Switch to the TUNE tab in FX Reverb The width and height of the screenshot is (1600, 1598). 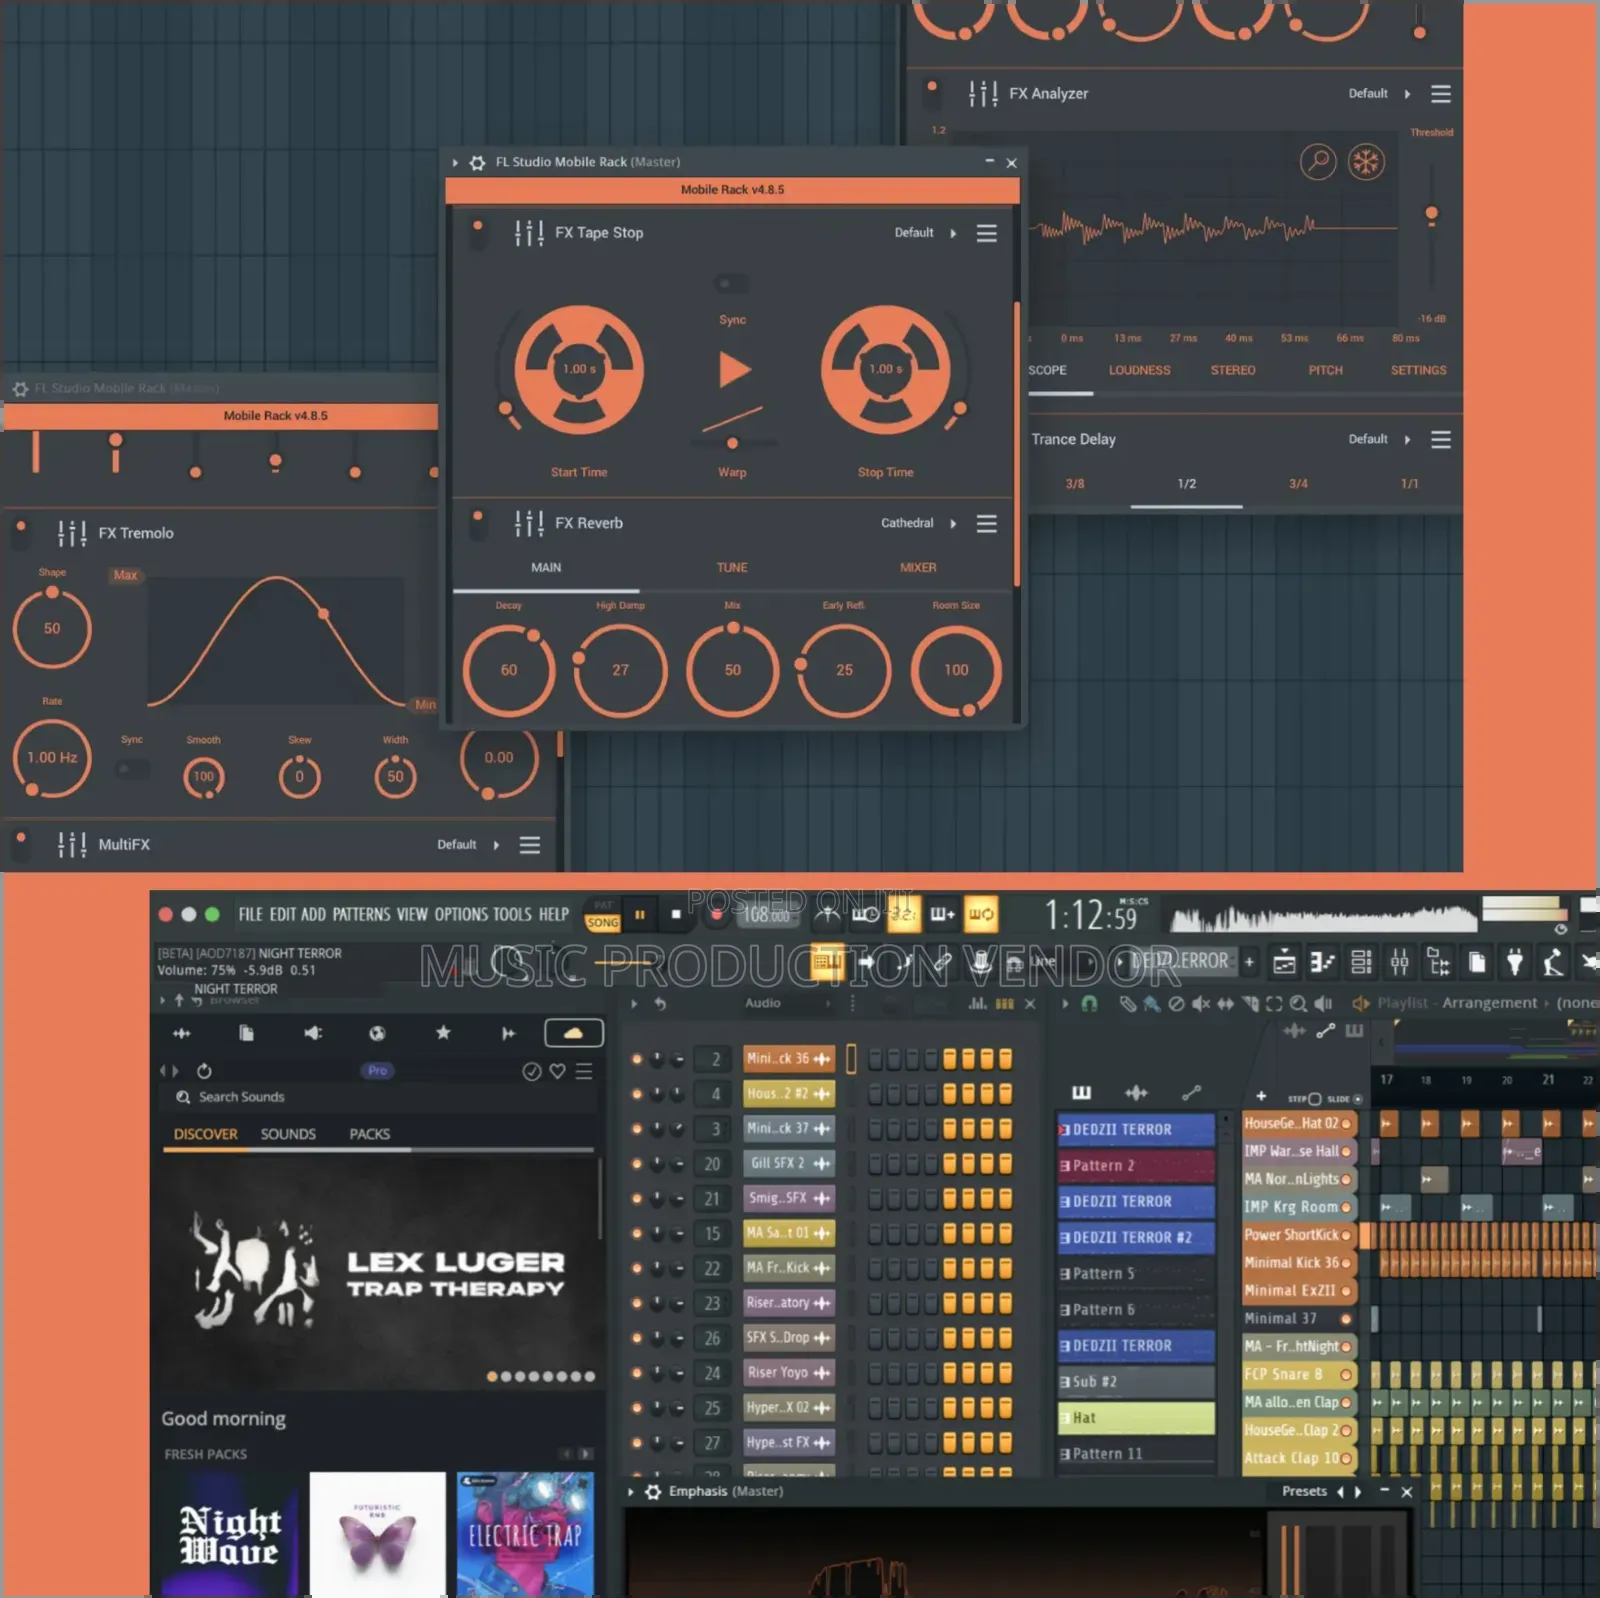[x=732, y=568]
